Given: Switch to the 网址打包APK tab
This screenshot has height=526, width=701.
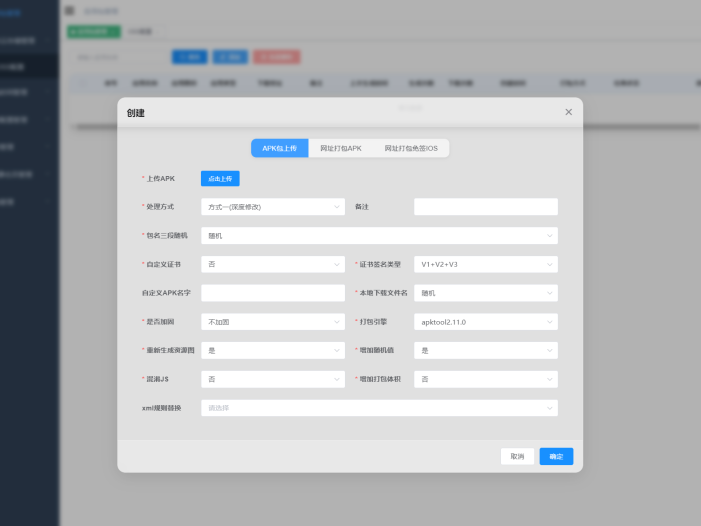Looking at the screenshot, I should [x=341, y=148].
